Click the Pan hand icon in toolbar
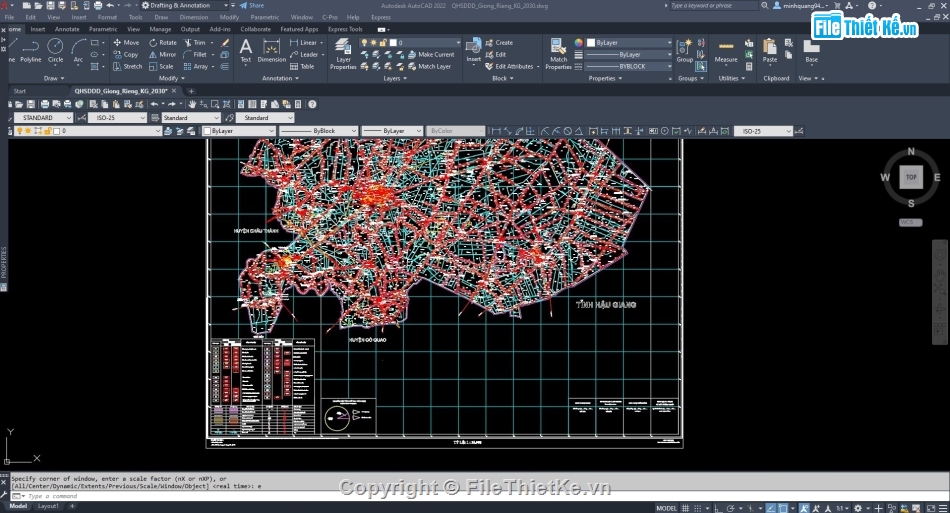950x513 pixels. [x=192, y=104]
